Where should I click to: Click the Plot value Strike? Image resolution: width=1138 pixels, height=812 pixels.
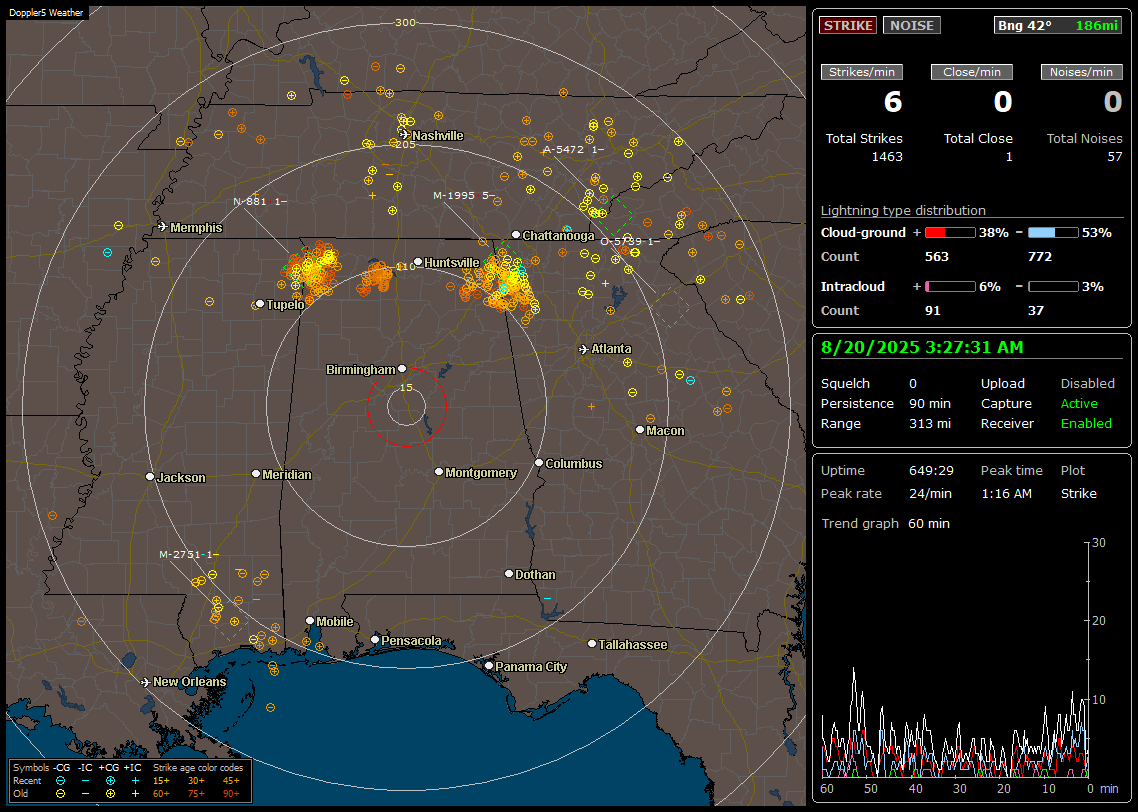(1078, 493)
